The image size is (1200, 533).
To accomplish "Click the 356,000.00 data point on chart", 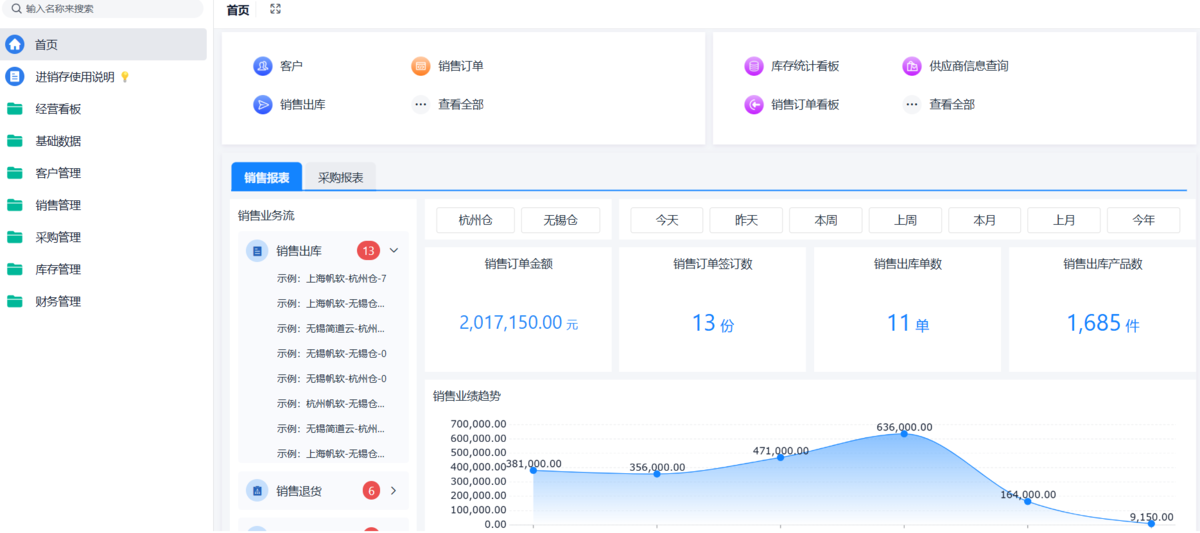I will coord(657,473).
